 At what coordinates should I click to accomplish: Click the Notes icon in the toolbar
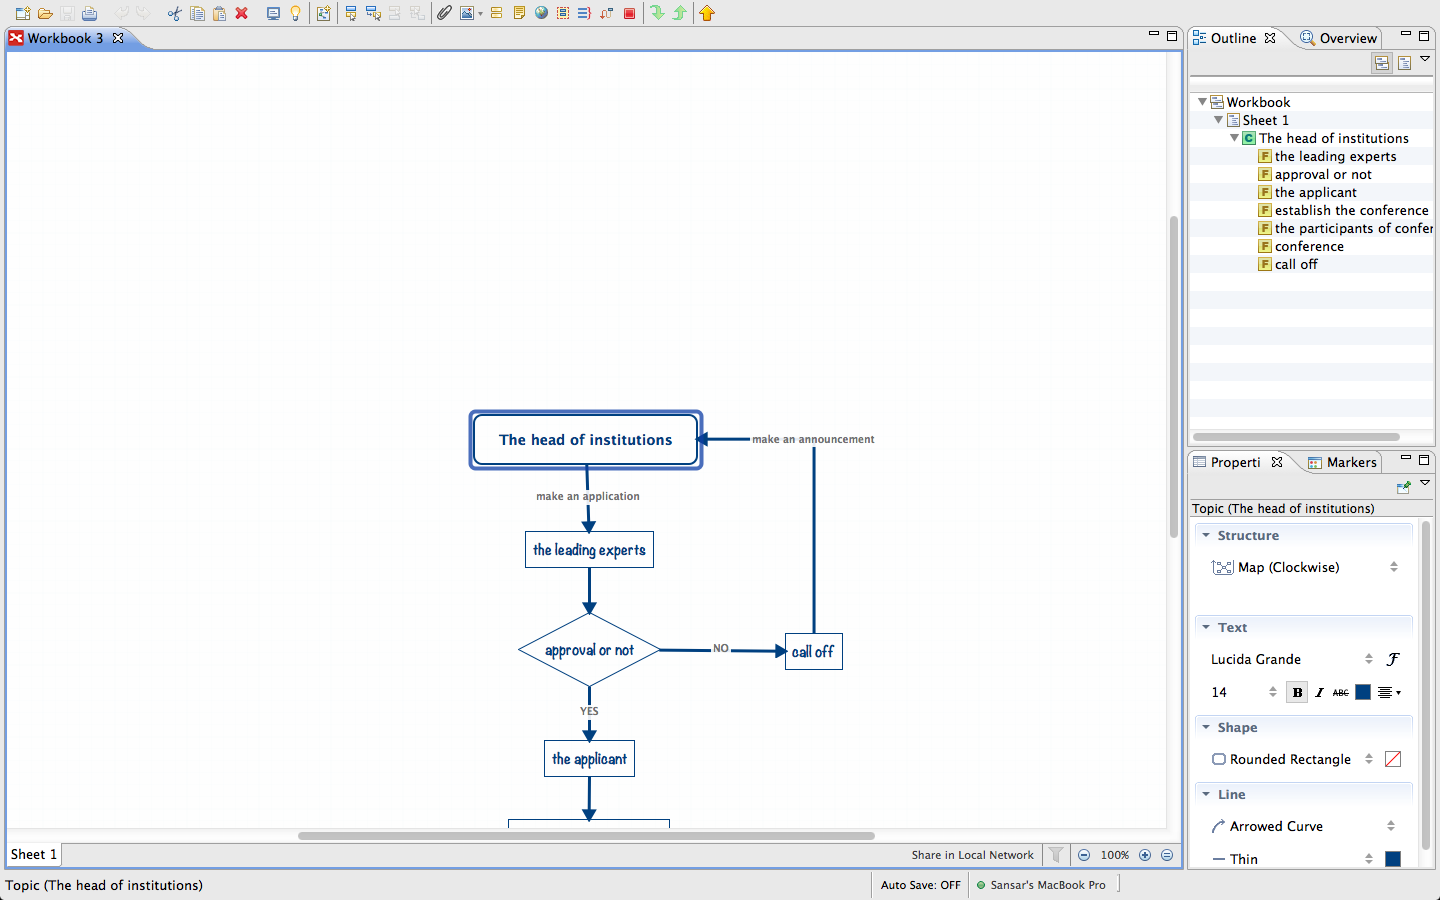coord(519,13)
